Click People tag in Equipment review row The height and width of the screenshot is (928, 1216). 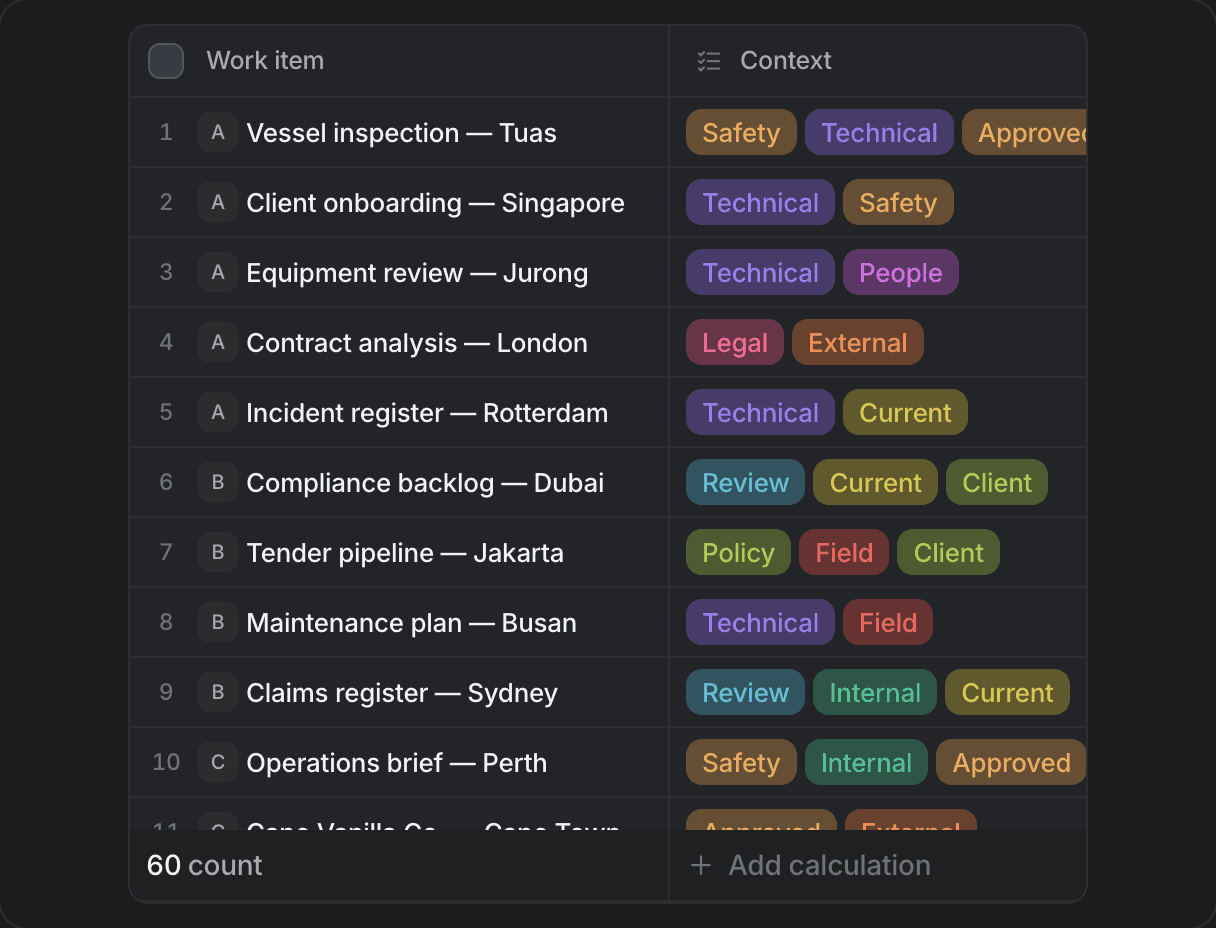(901, 272)
